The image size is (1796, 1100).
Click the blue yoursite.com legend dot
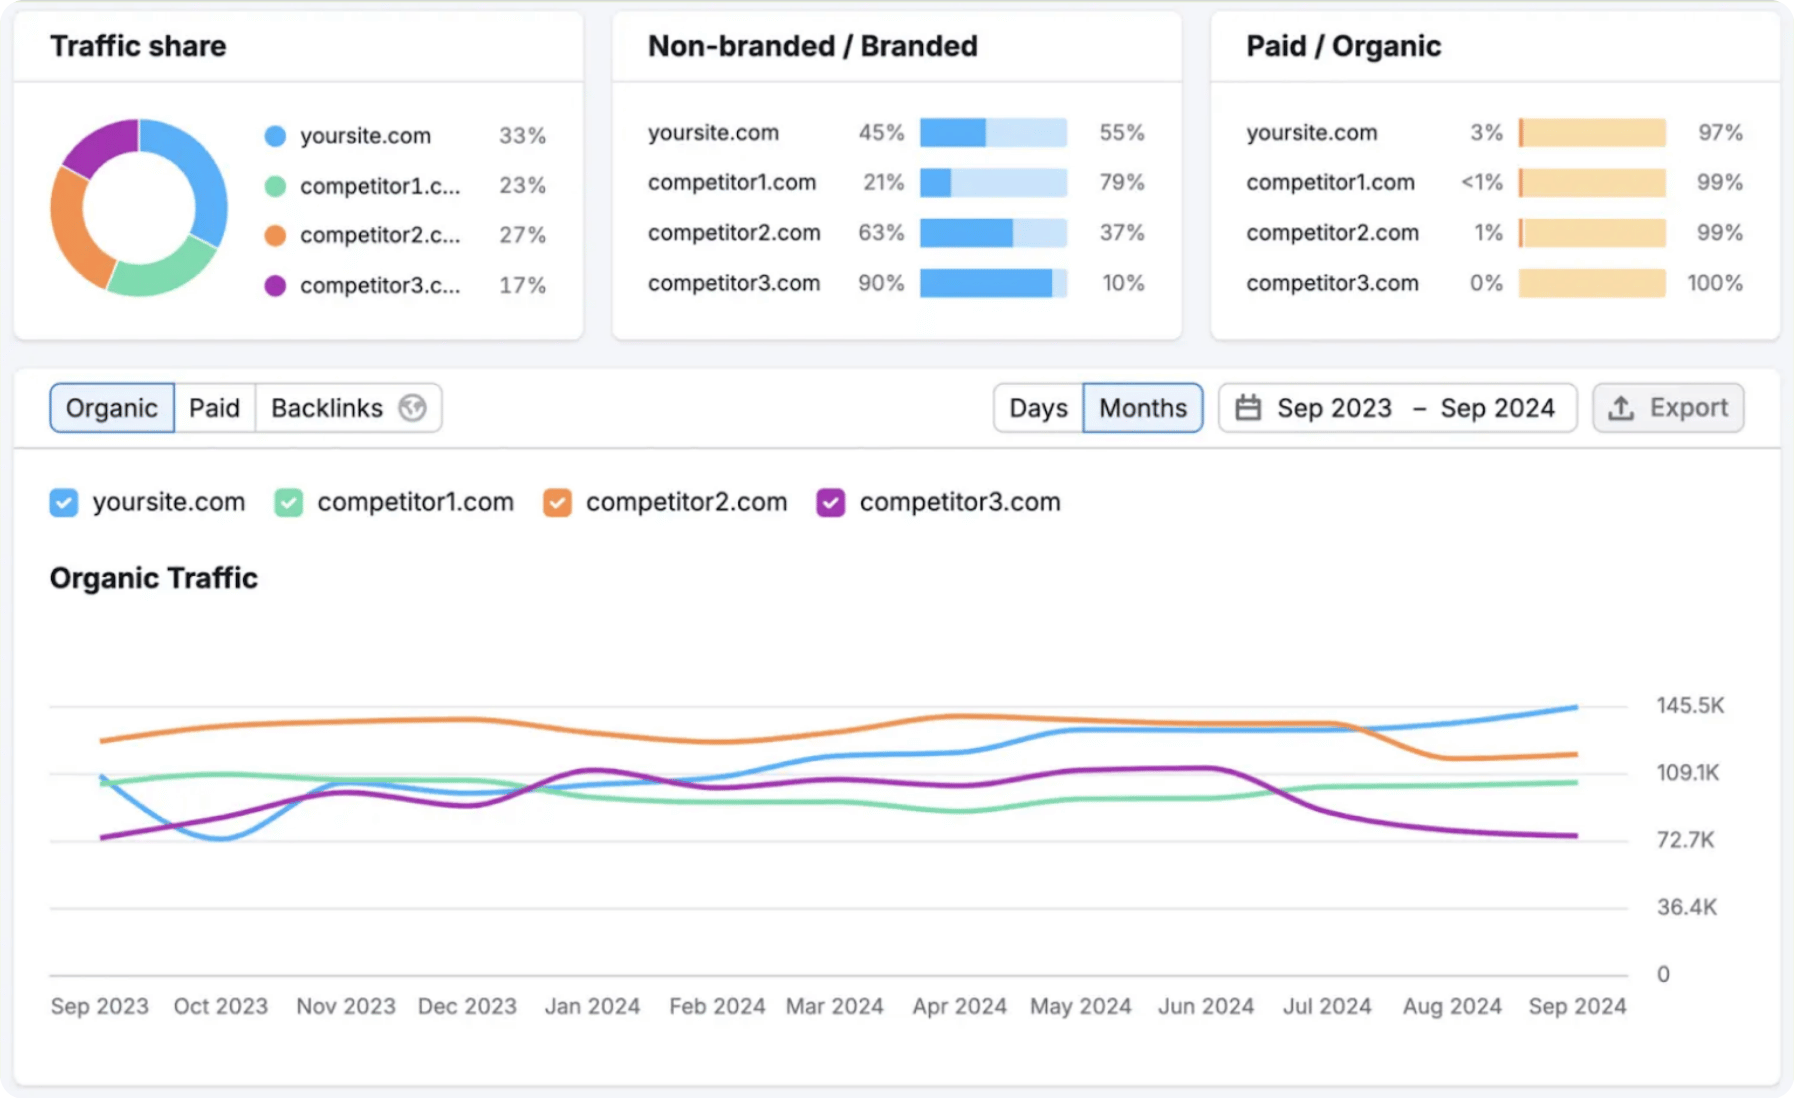pyautogui.click(x=275, y=136)
